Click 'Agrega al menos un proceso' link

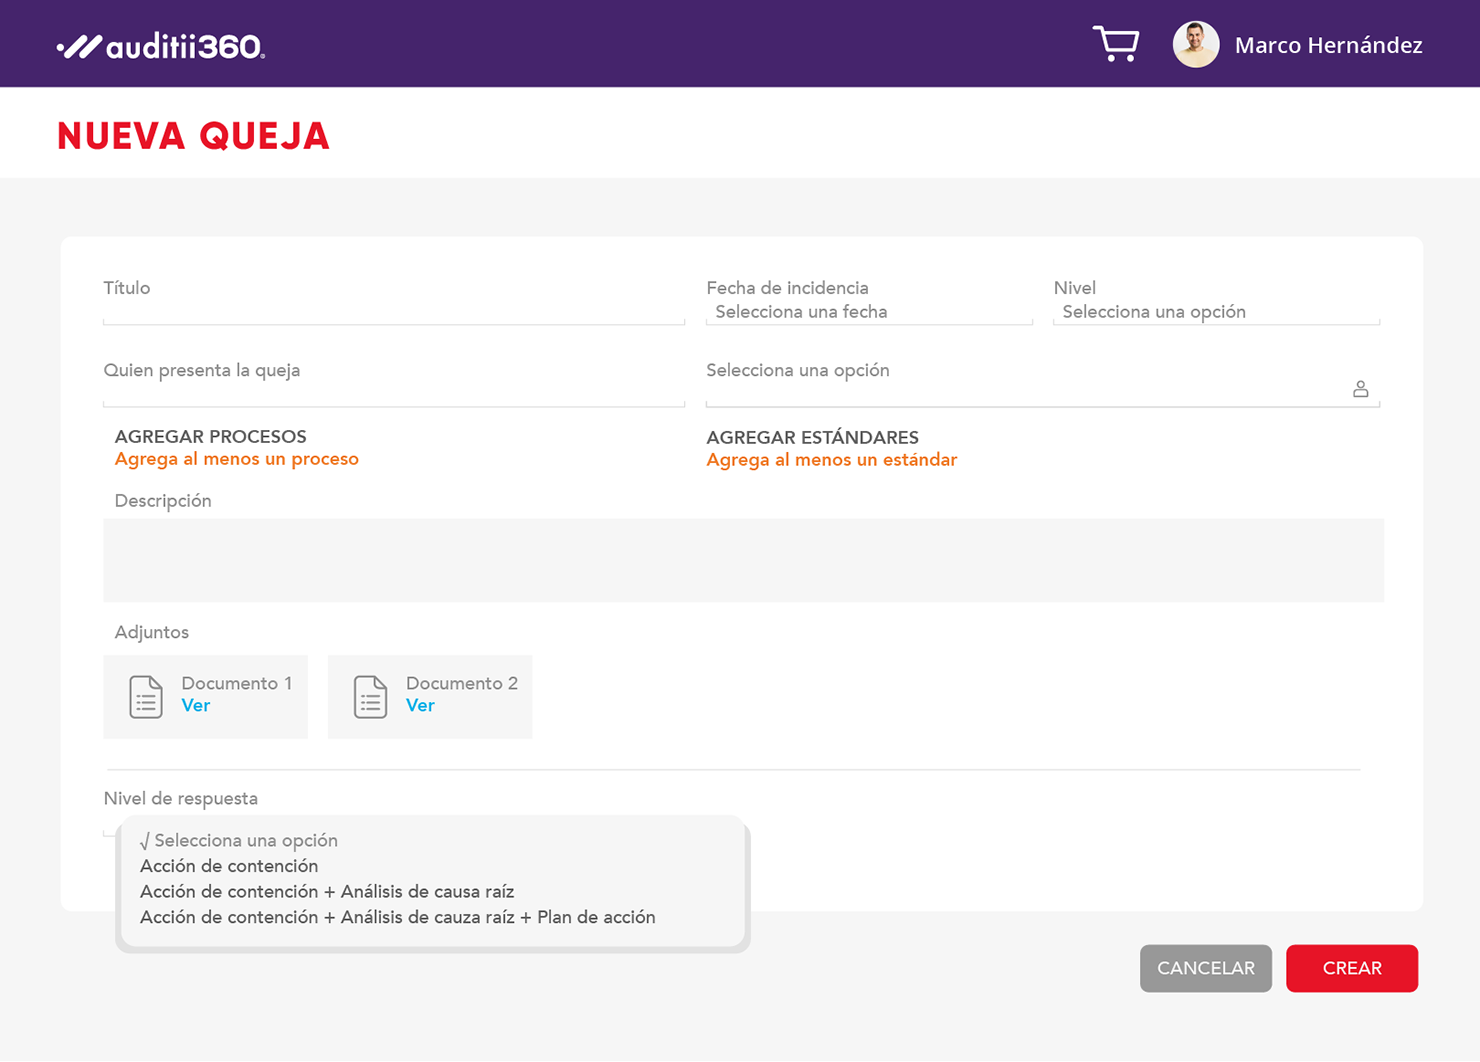(x=236, y=459)
